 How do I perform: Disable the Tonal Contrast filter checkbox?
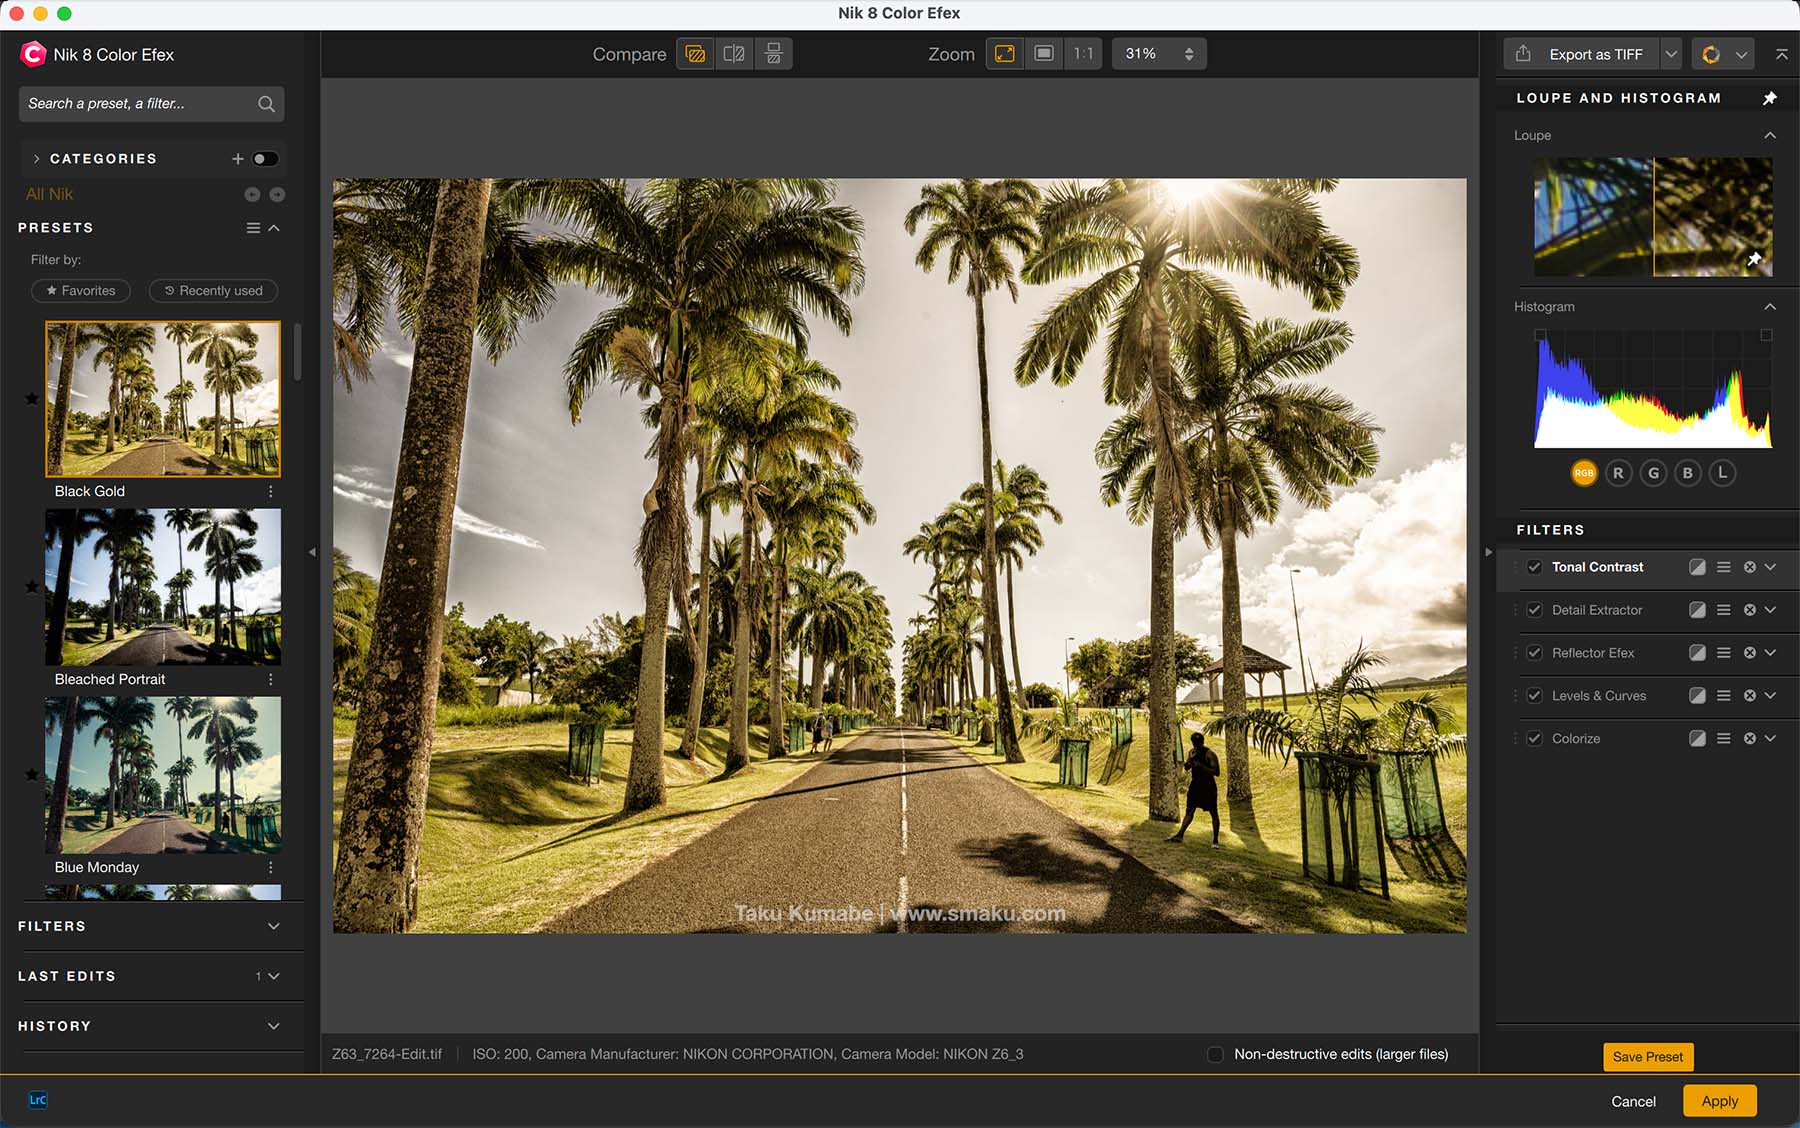[x=1534, y=567]
